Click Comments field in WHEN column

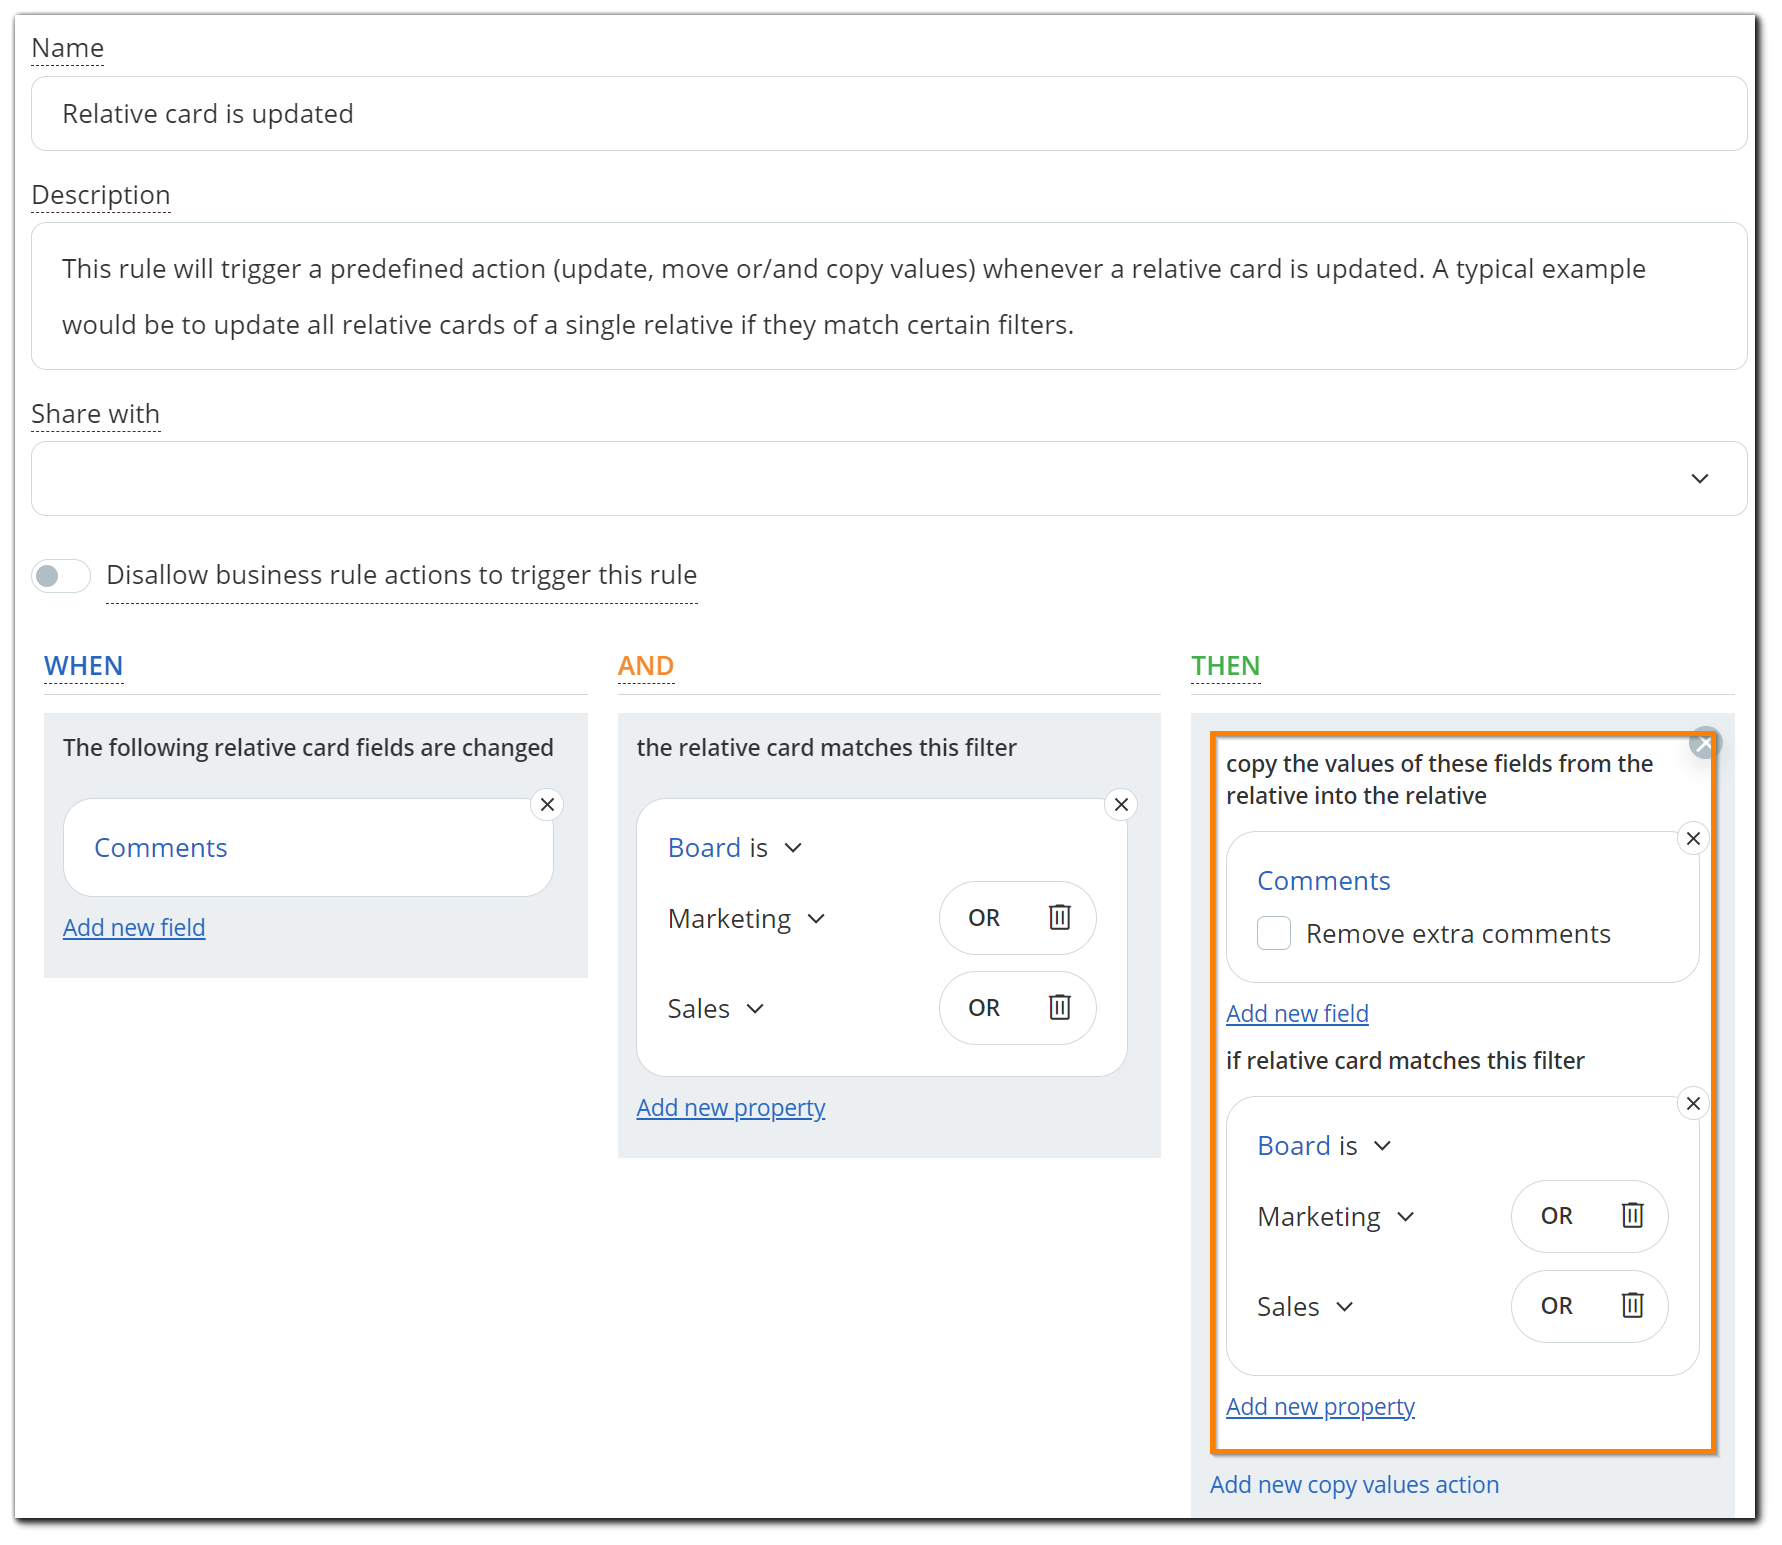click(x=308, y=848)
